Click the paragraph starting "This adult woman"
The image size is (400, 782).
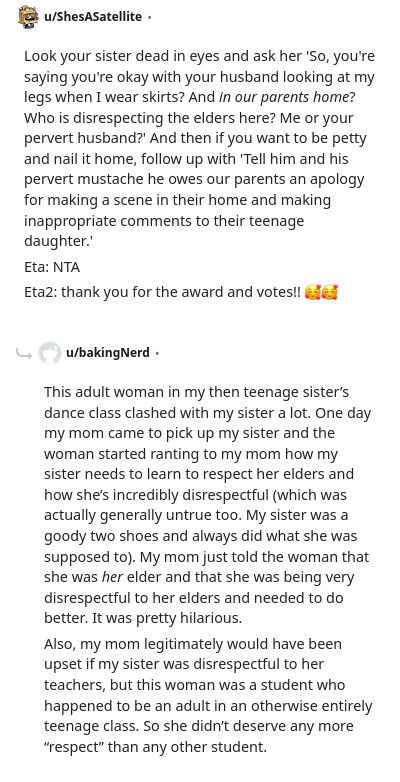pos(208,505)
